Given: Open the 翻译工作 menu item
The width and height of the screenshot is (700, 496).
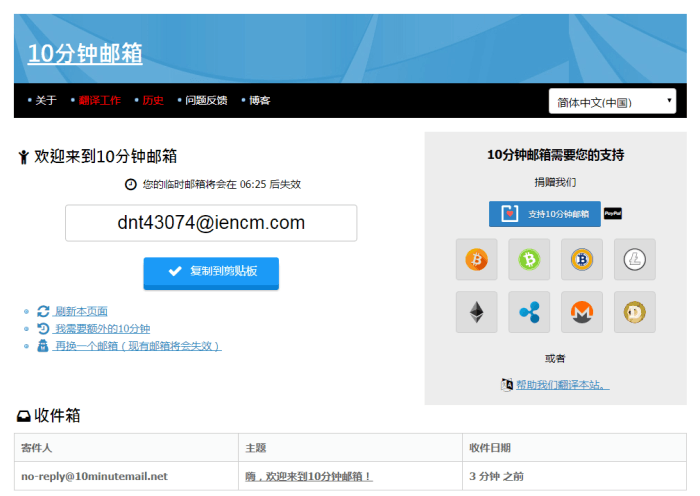Looking at the screenshot, I should point(100,100).
